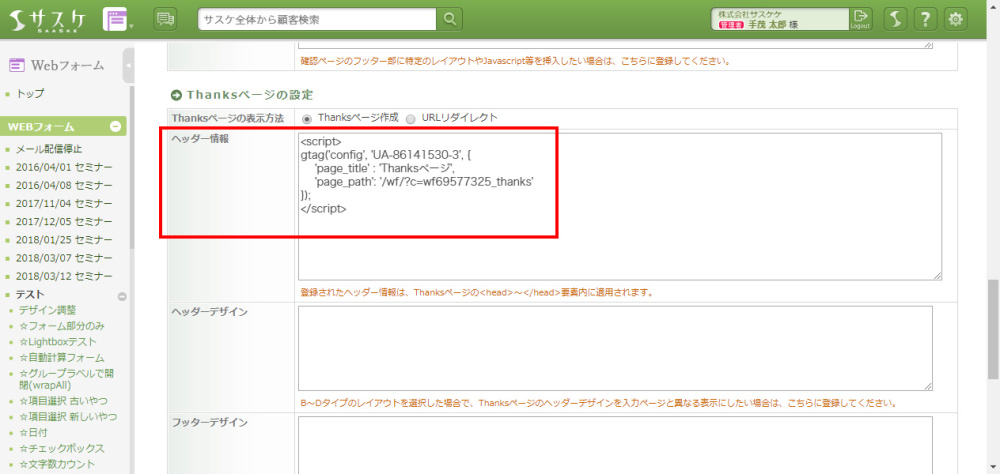Click into the customer search field

(317, 19)
